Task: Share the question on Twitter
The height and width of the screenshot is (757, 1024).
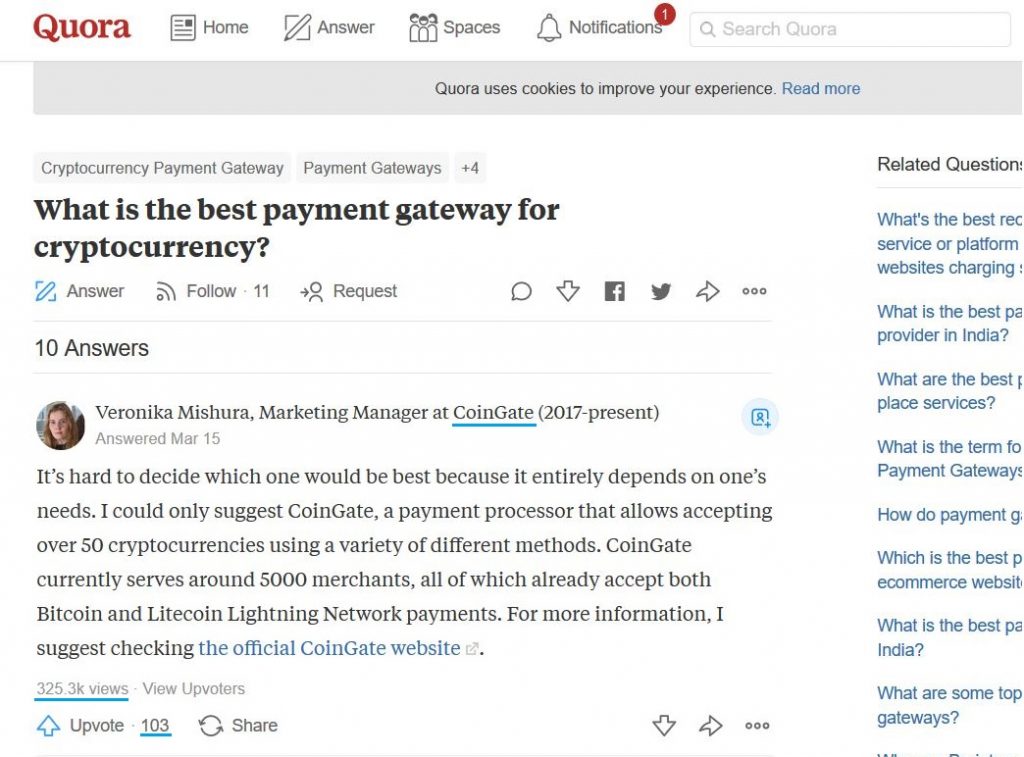Action: click(x=661, y=291)
